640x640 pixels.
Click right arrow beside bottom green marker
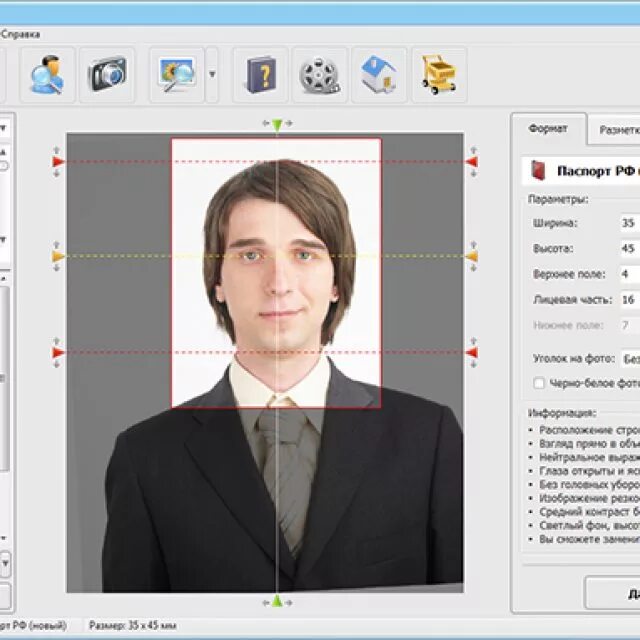289,602
